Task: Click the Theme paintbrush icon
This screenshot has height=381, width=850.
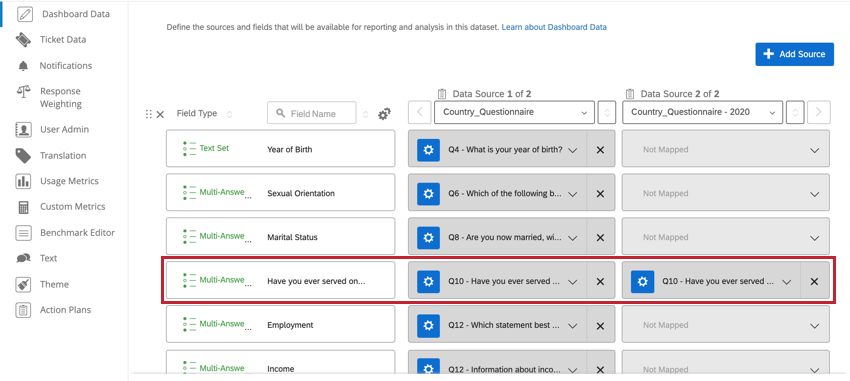Action: (23, 285)
